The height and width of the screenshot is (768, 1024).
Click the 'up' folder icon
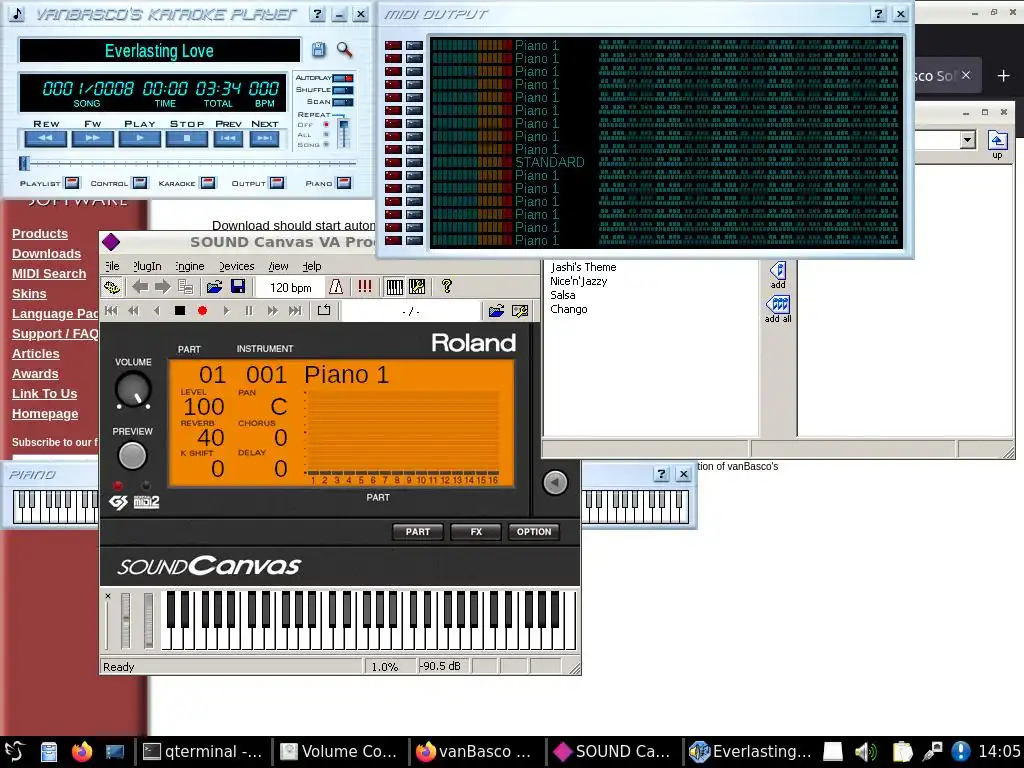click(997, 144)
